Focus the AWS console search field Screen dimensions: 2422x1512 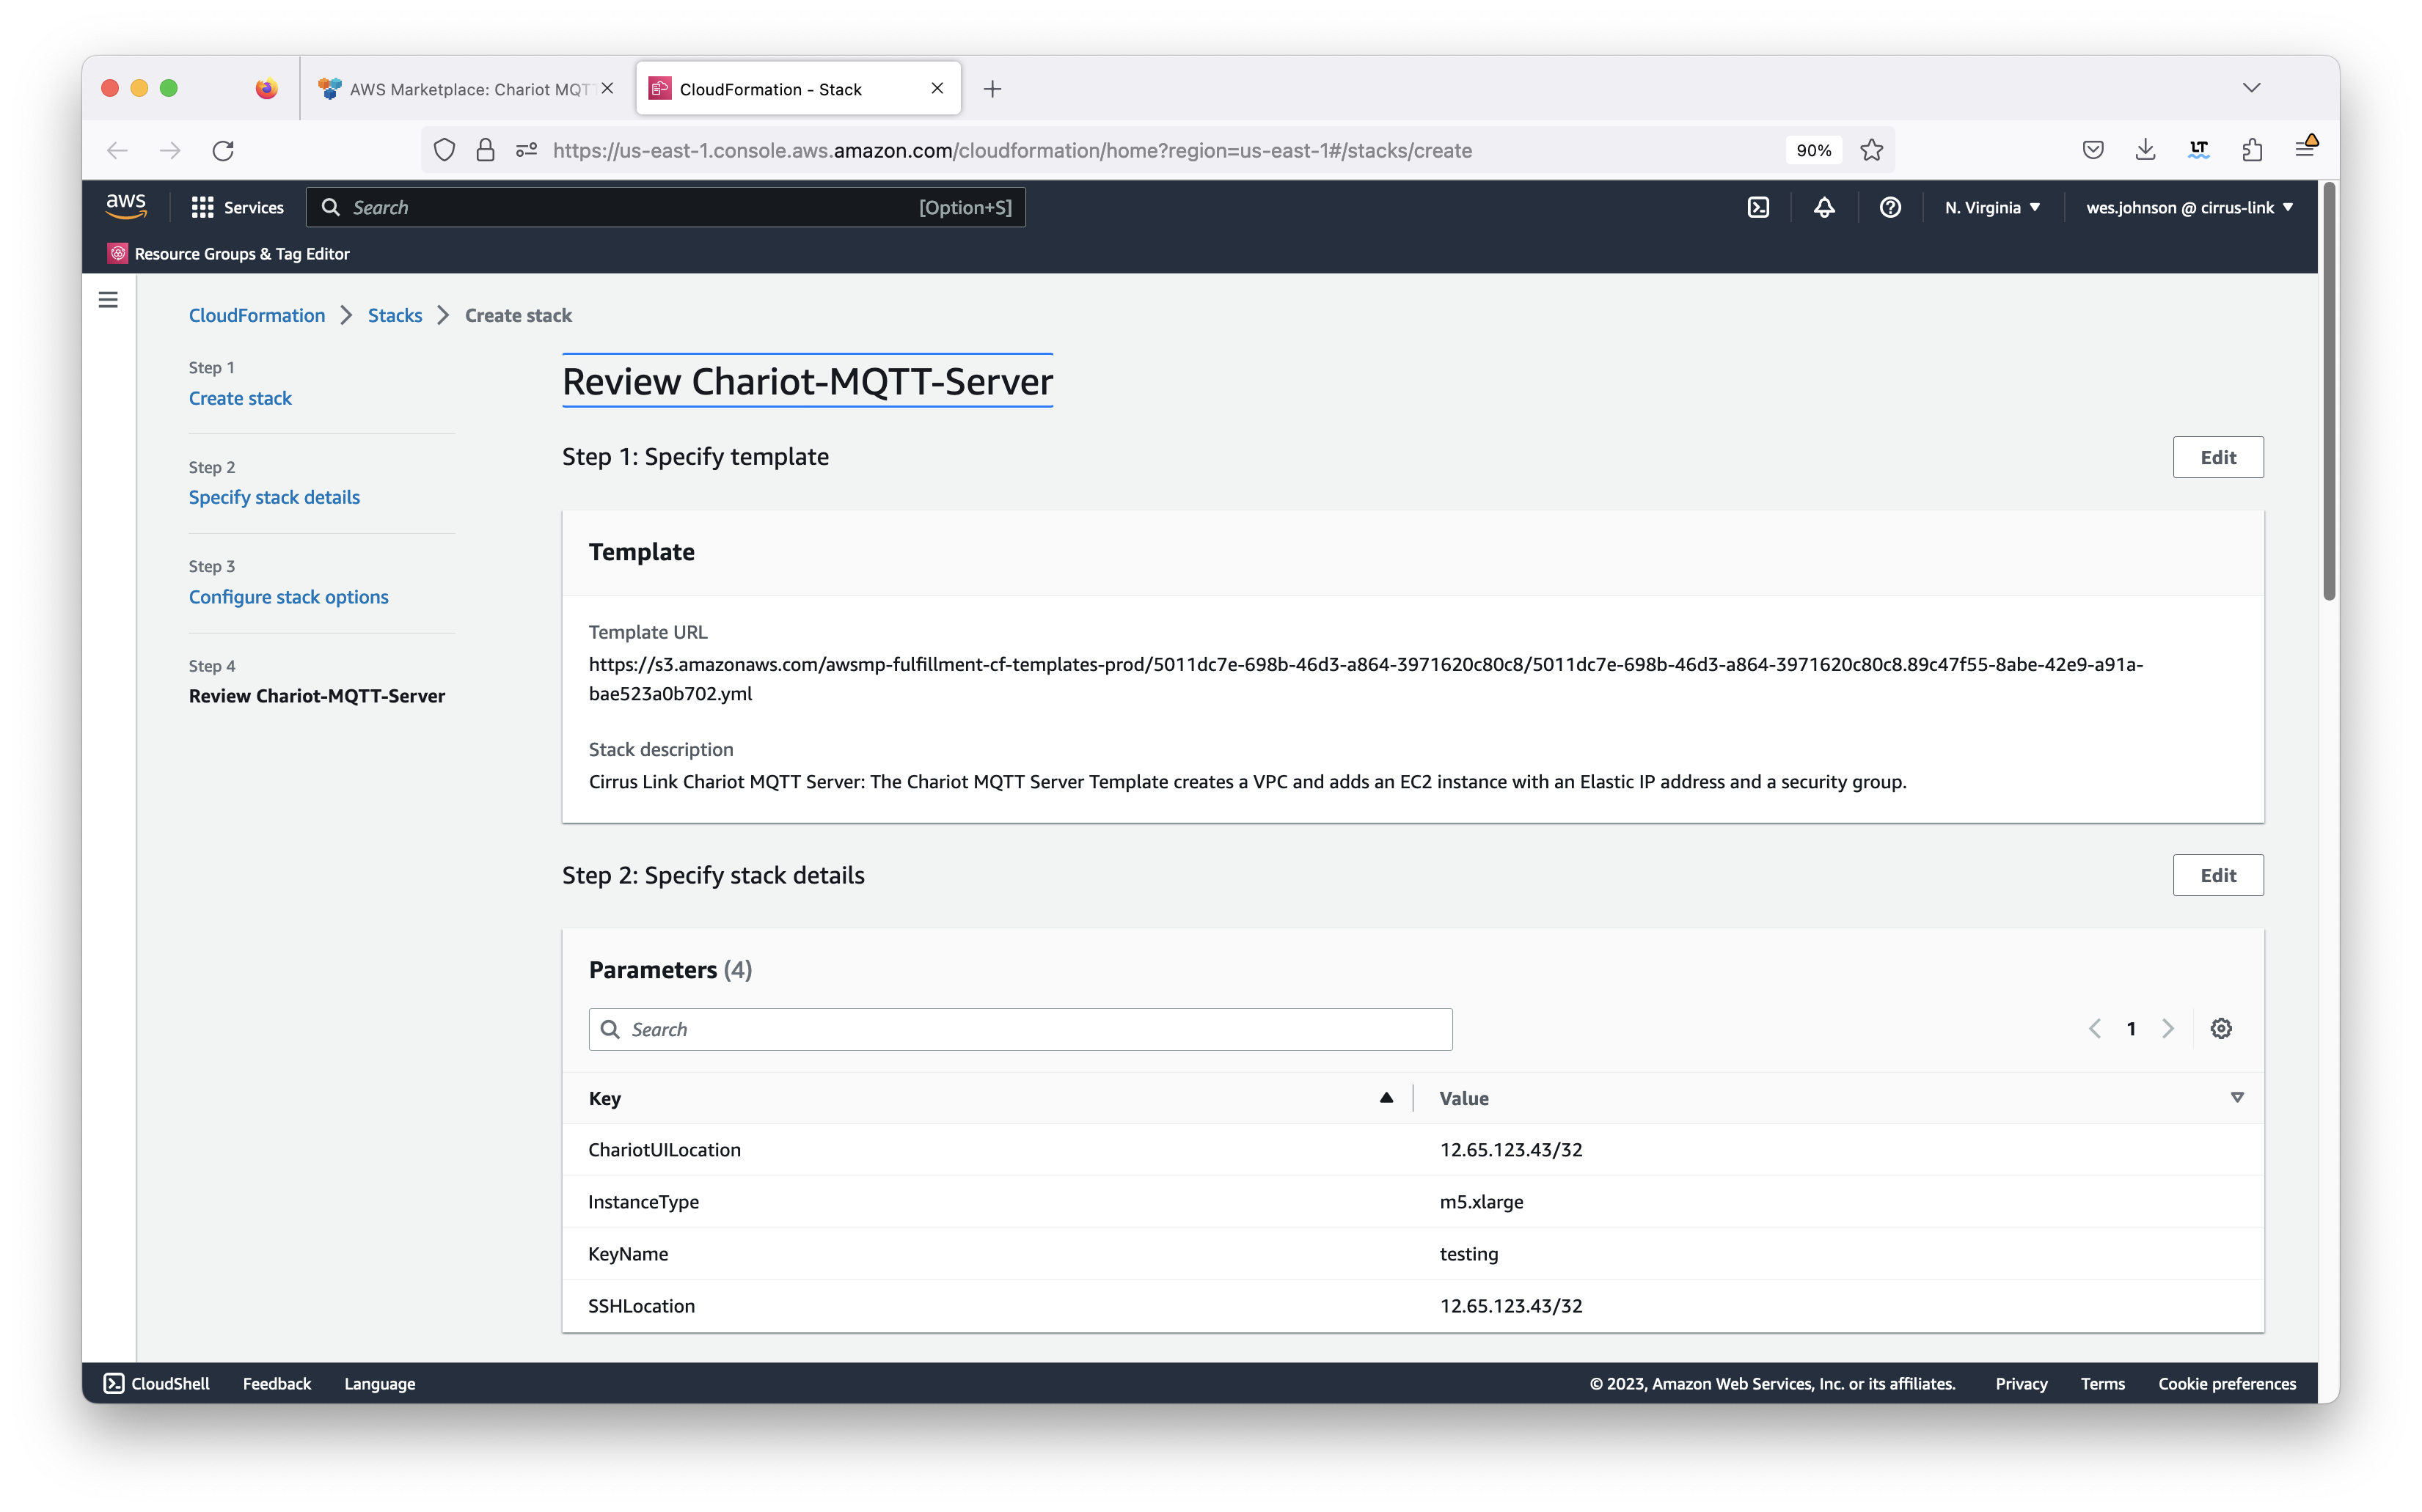(666, 207)
